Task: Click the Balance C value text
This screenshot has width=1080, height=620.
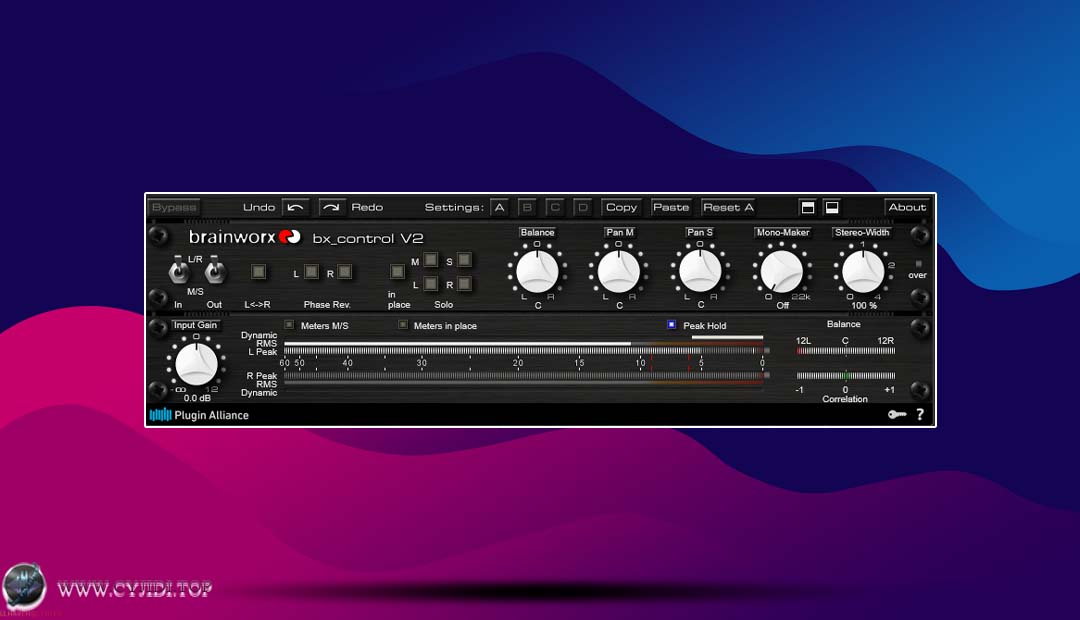Action: (x=538, y=305)
